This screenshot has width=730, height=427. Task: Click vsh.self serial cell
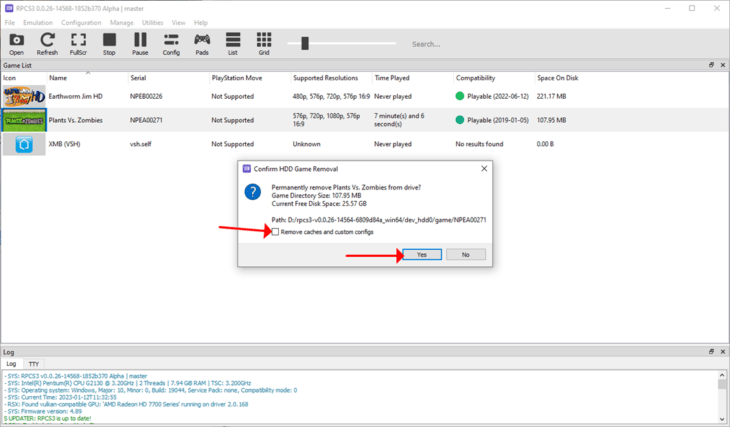pyautogui.click(x=141, y=144)
